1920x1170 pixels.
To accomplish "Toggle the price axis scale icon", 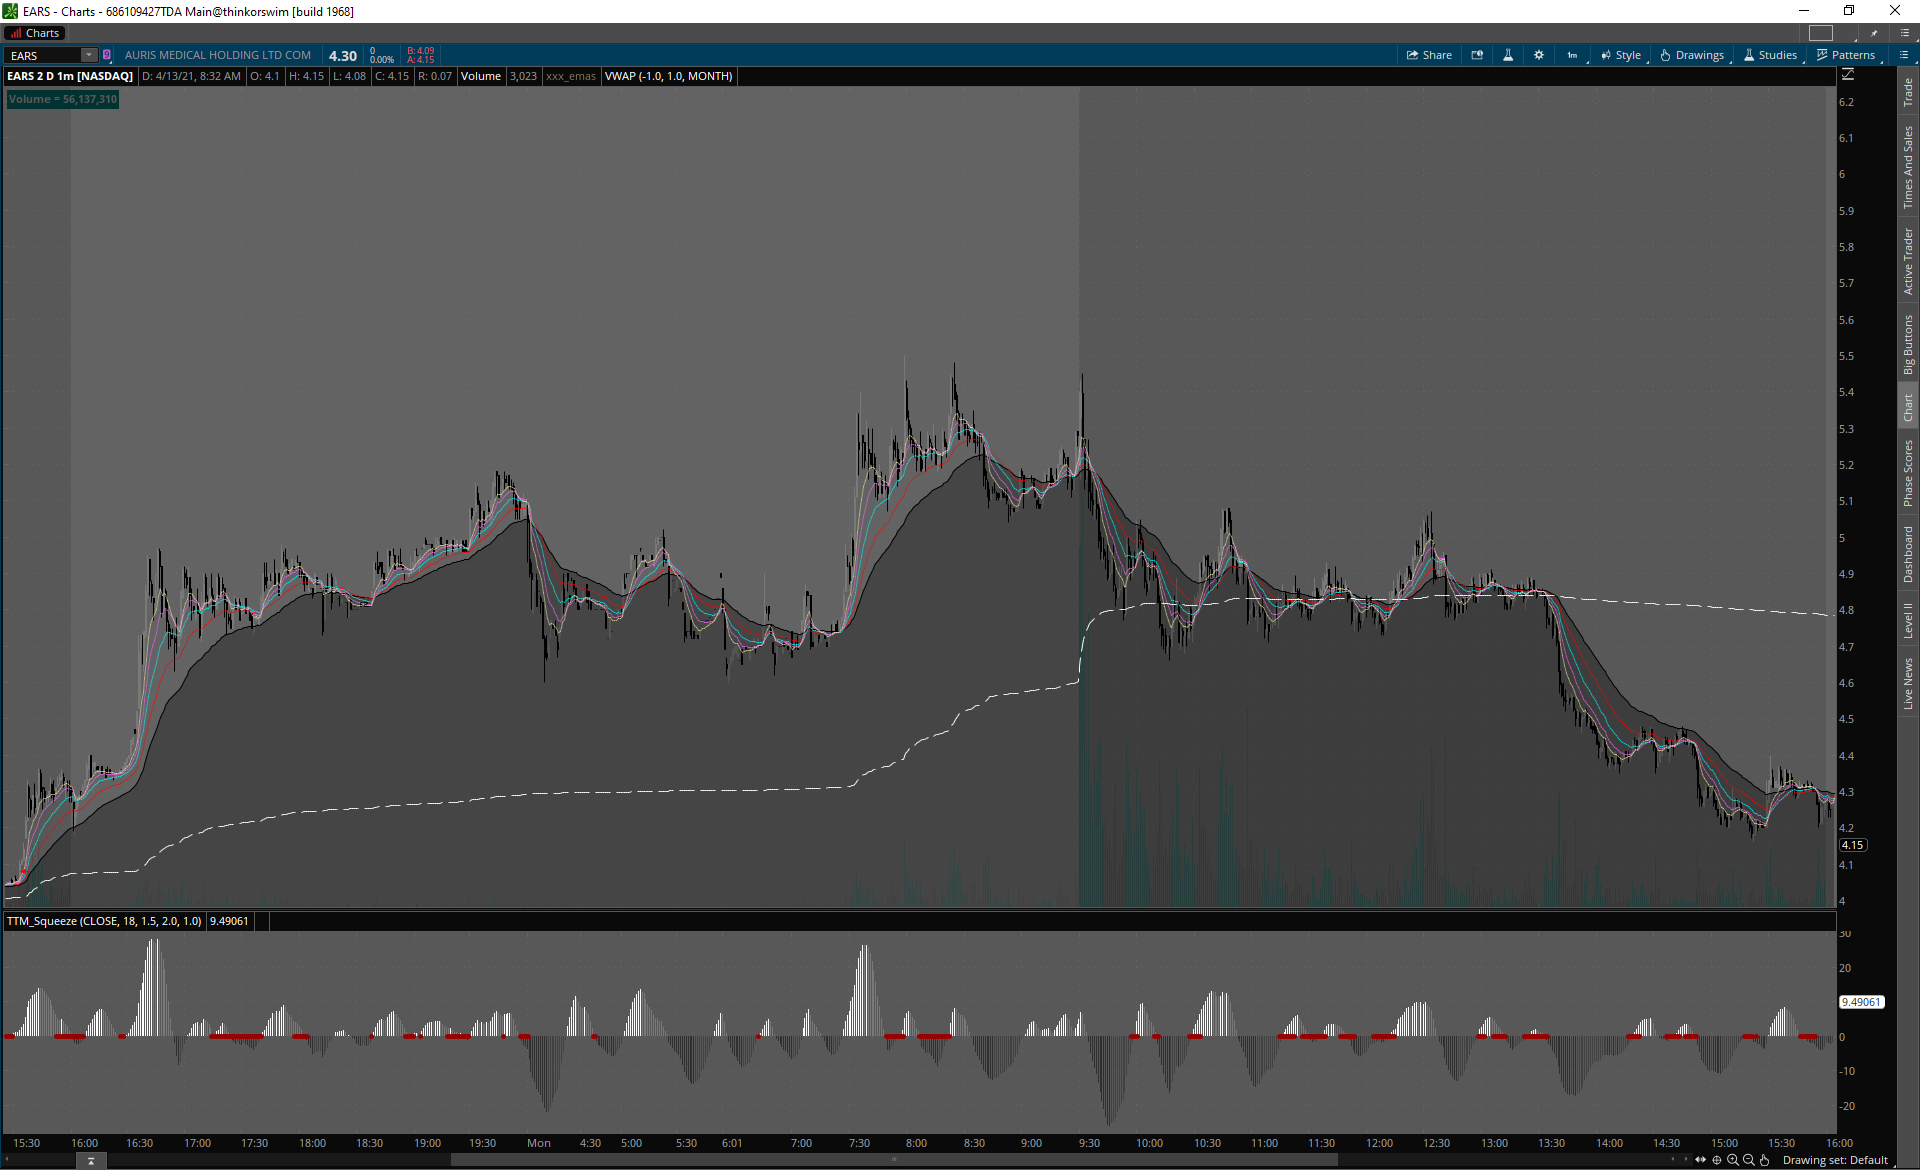I will [1848, 75].
